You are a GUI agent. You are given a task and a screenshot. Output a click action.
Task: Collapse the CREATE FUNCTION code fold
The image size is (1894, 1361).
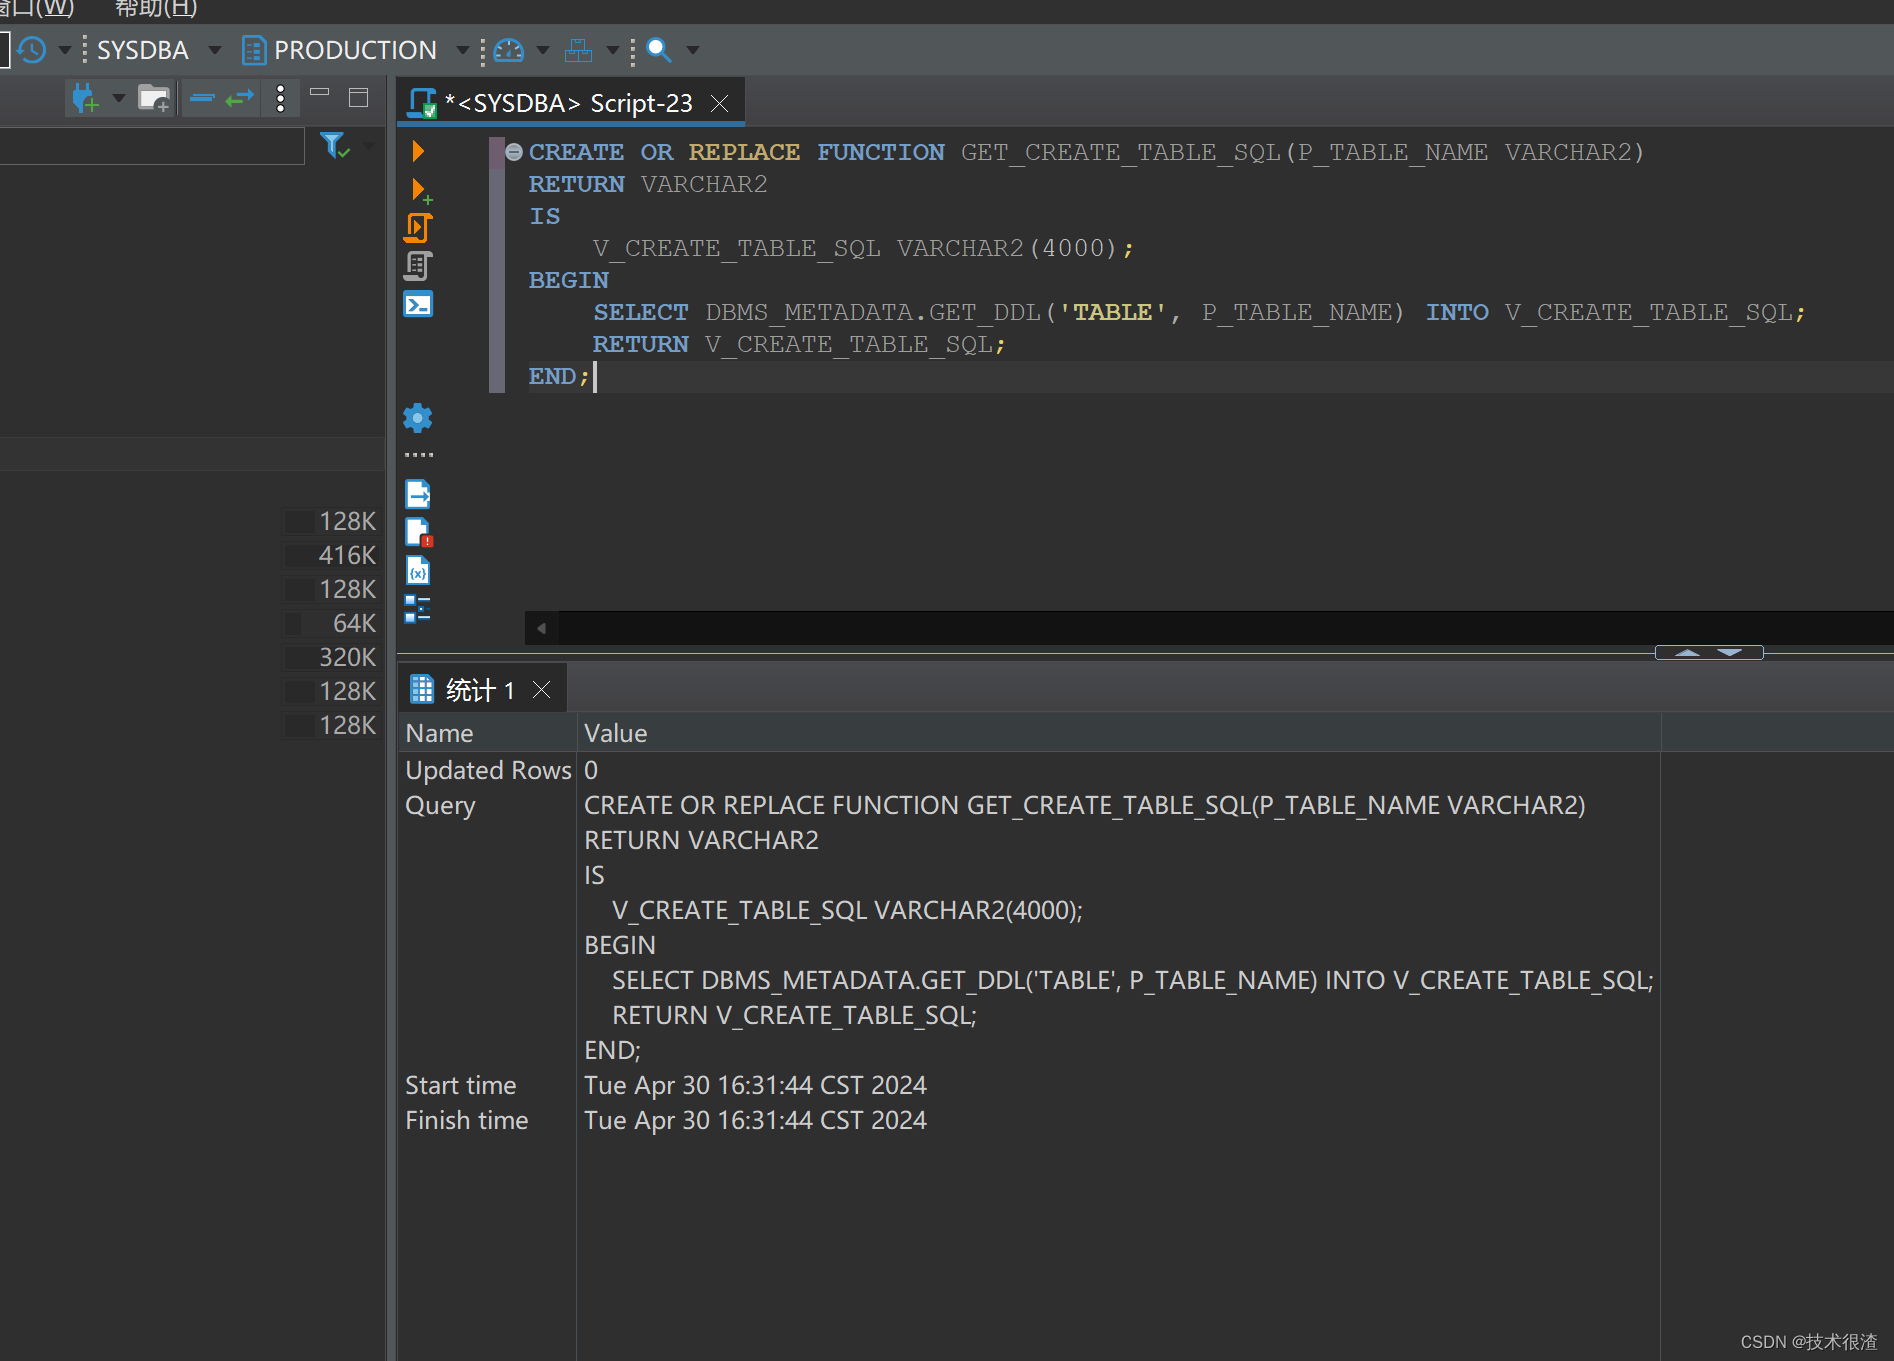[x=514, y=152]
